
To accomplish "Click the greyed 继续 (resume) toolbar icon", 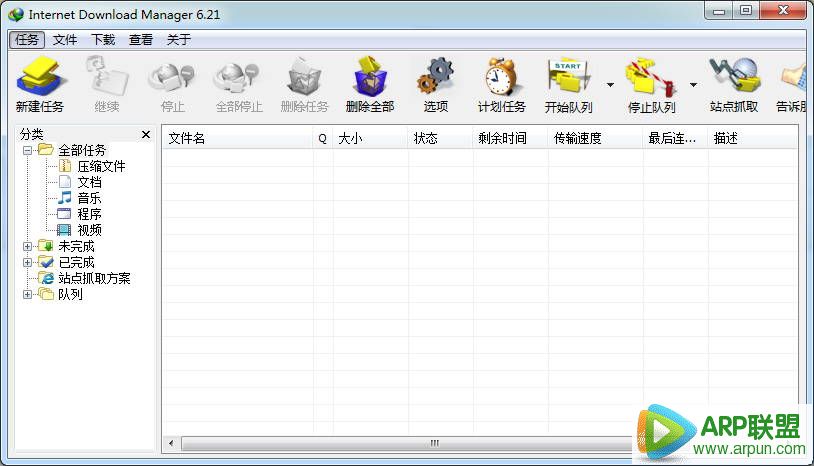I will click(x=107, y=84).
